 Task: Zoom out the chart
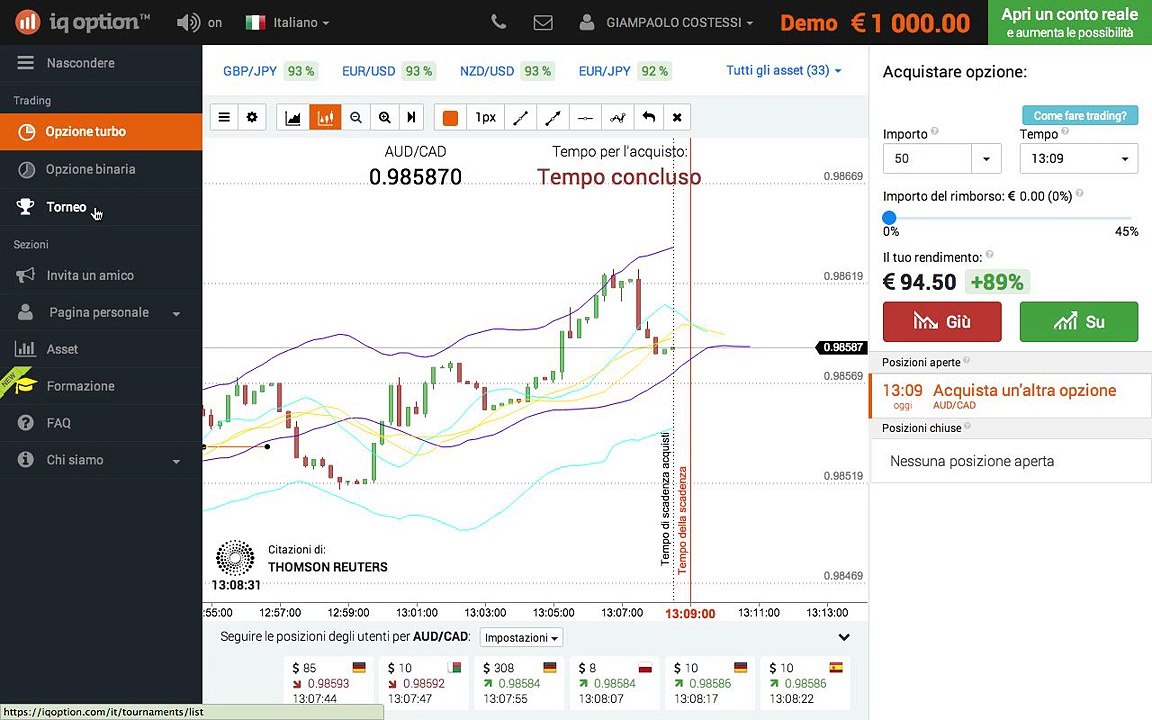[356, 118]
